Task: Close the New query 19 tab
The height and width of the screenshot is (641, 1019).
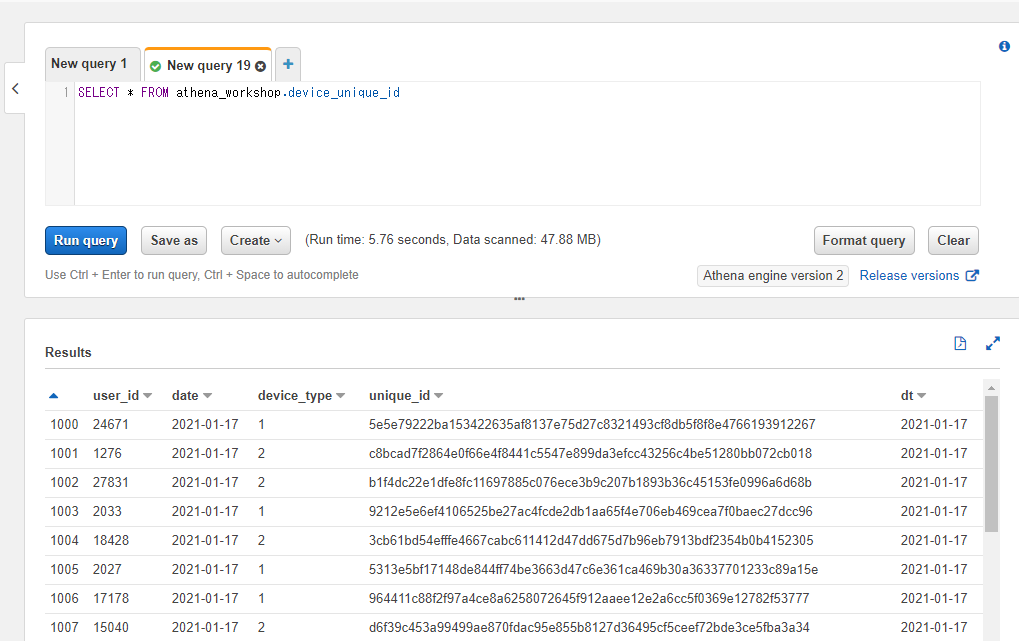Action: pyautogui.click(x=261, y=66)
